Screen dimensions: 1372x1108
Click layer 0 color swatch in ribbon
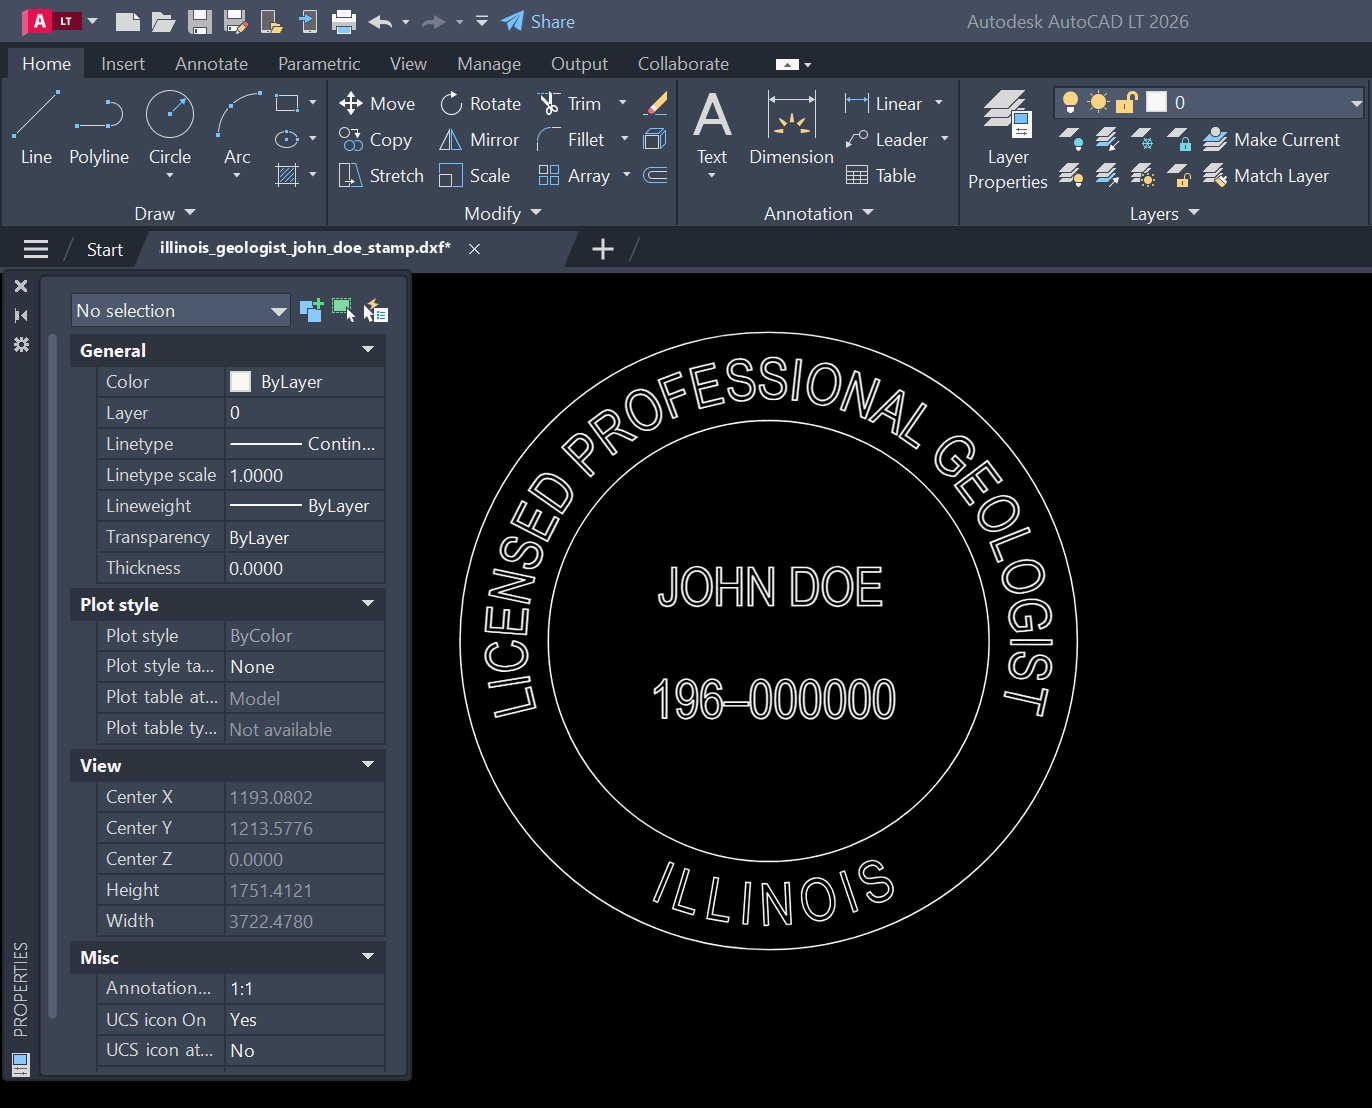pyautogui.click(x=1157, y=102)
